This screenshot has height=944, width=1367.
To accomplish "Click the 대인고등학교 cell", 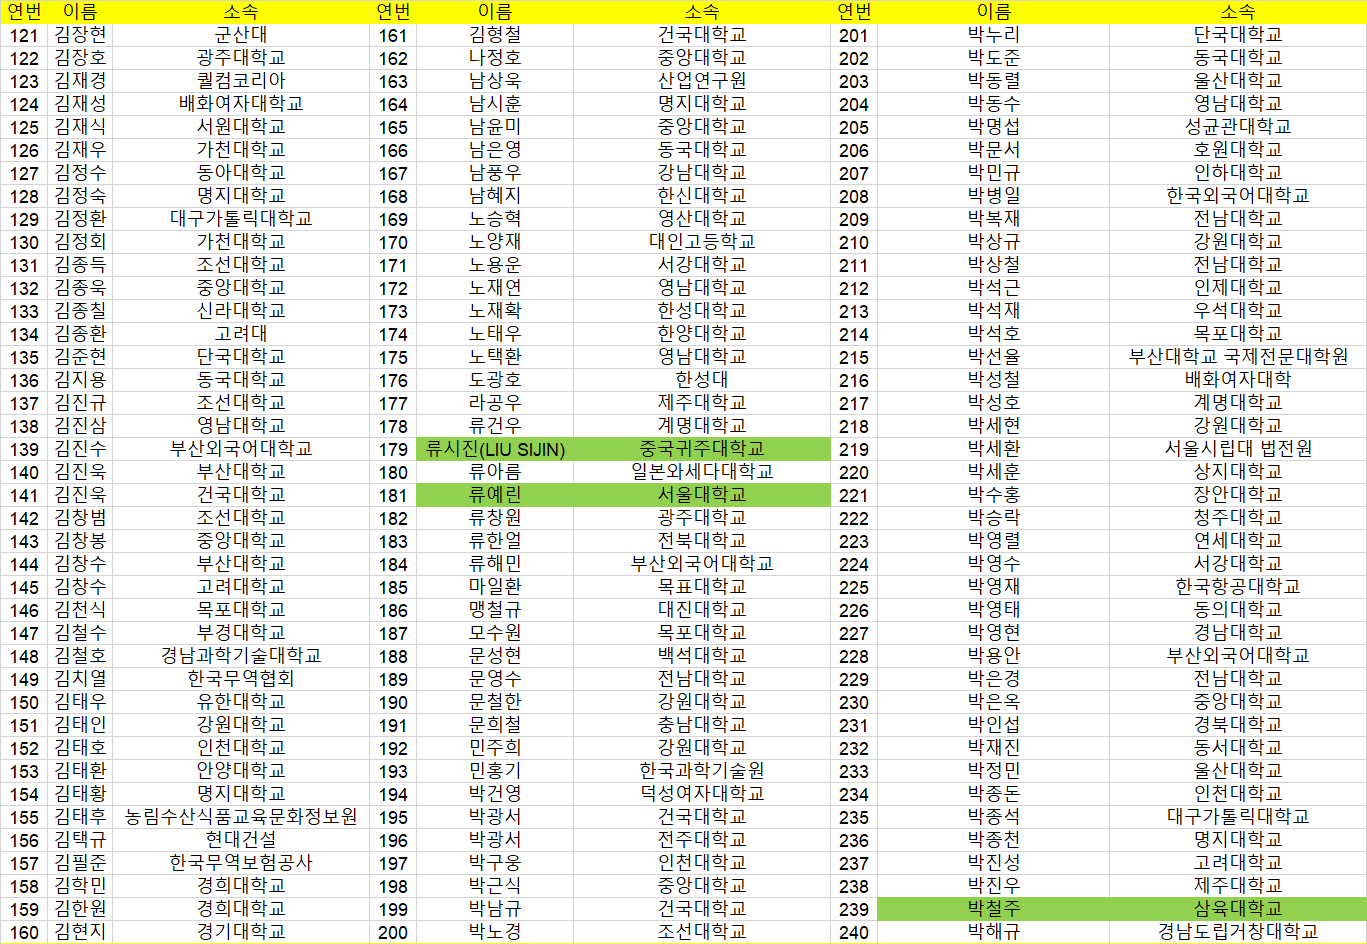I will click(702, 242).
